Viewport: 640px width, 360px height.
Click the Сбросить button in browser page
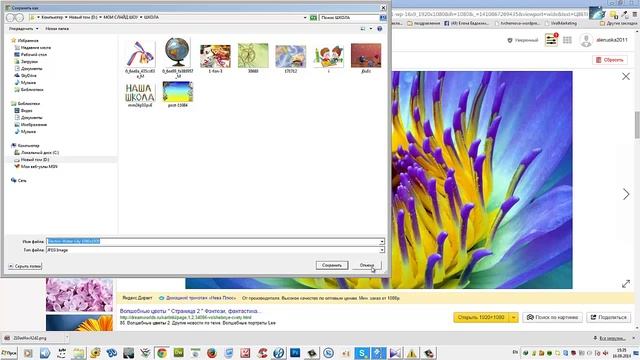(x=610, y=60)
